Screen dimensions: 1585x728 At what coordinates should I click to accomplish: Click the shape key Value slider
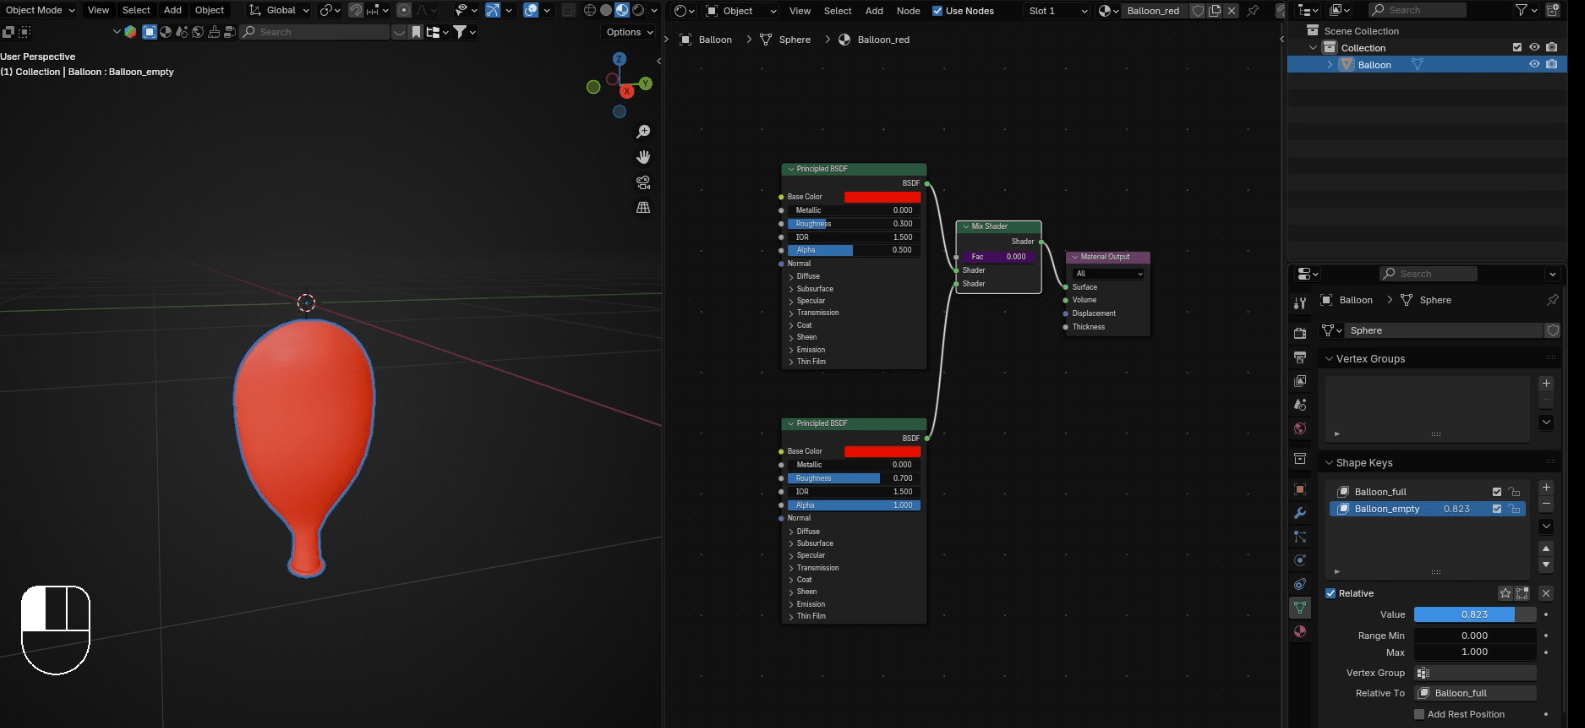click(1474, 614)
